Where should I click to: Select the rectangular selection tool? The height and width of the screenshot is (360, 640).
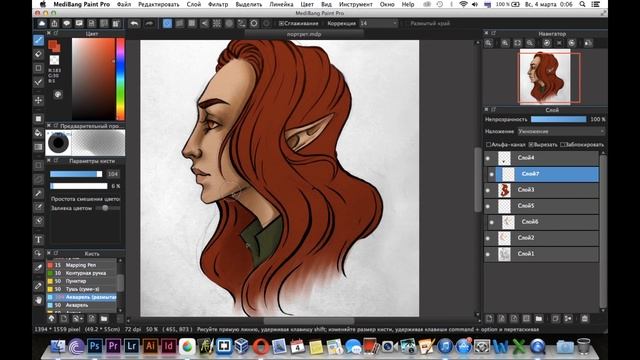[38, 165]
